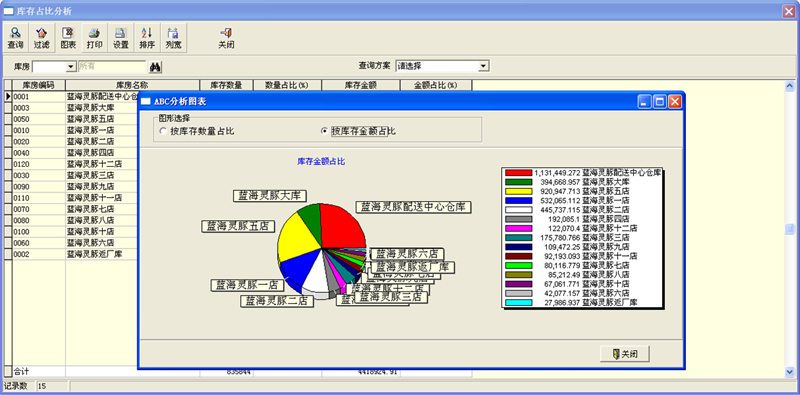Screen dimensions: 800x395
Task: Click the 库房编码 column header
Action: [39, 85]
